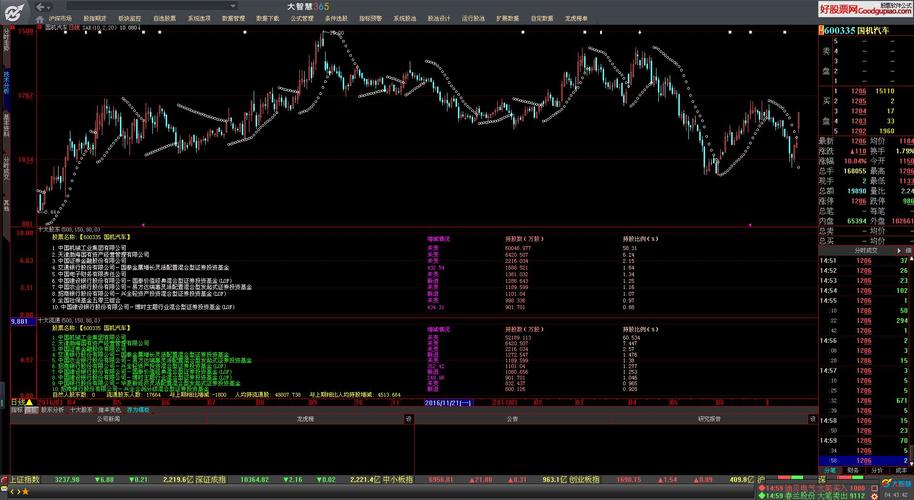Select the 其他 tab in left sidebar
The image size is (914, 500).
tap(6, 205)
